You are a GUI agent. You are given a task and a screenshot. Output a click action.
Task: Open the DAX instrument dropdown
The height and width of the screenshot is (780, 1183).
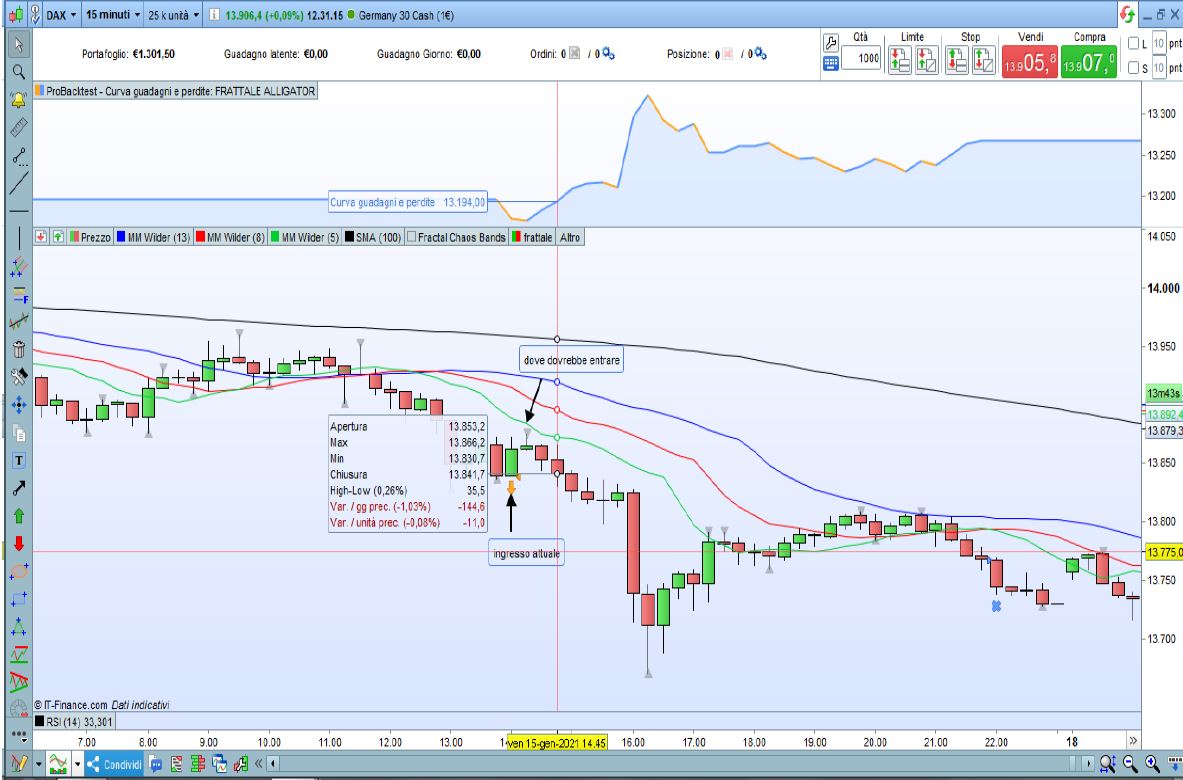pyautogui.click(x=61, y=15)
